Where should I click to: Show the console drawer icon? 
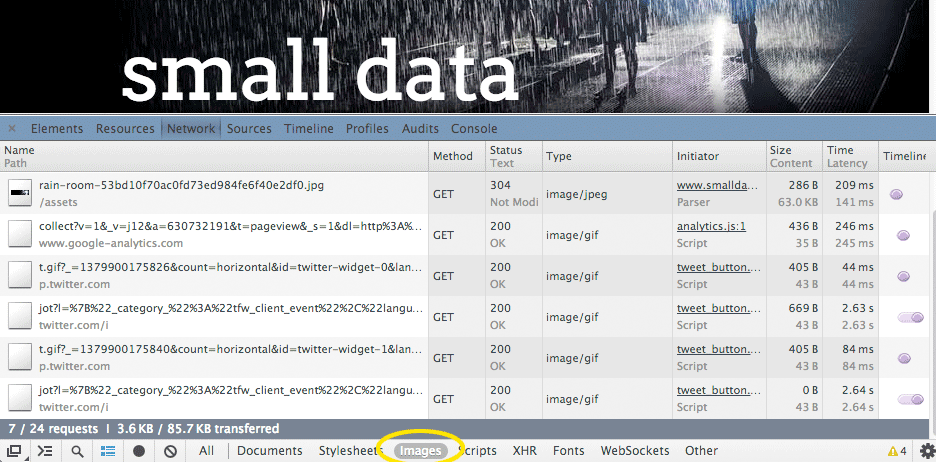tap(45, 451)
